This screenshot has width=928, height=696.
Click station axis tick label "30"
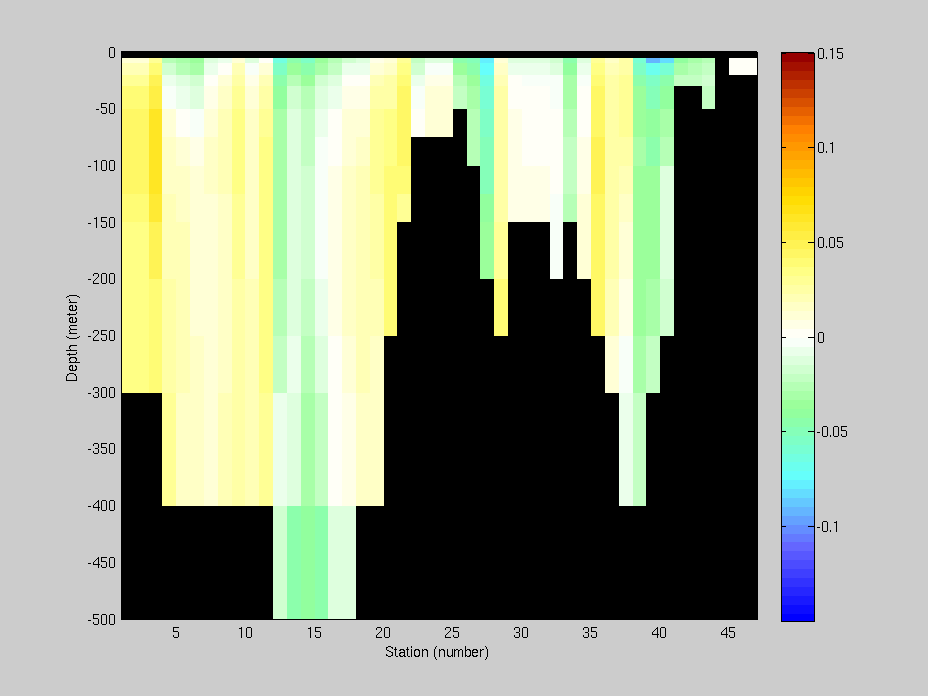(x=521, y=633)
